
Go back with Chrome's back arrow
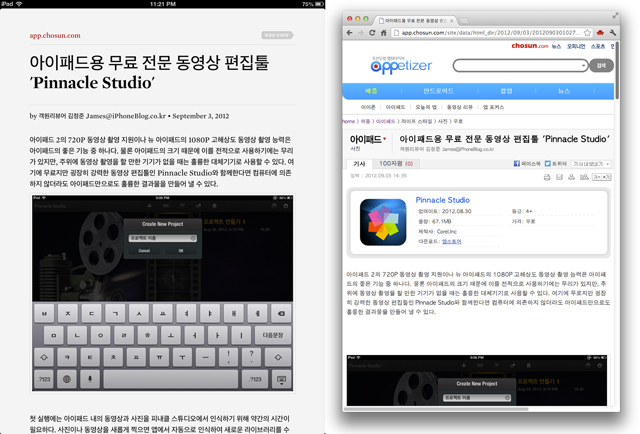pos(349,33)
